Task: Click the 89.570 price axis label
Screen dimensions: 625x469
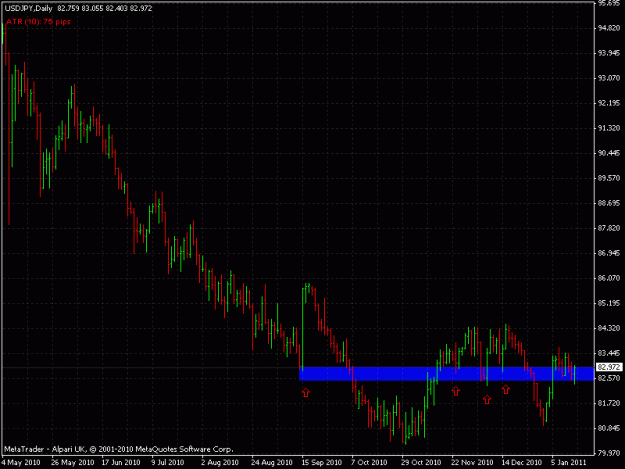Action: click(x=609, y=178)
